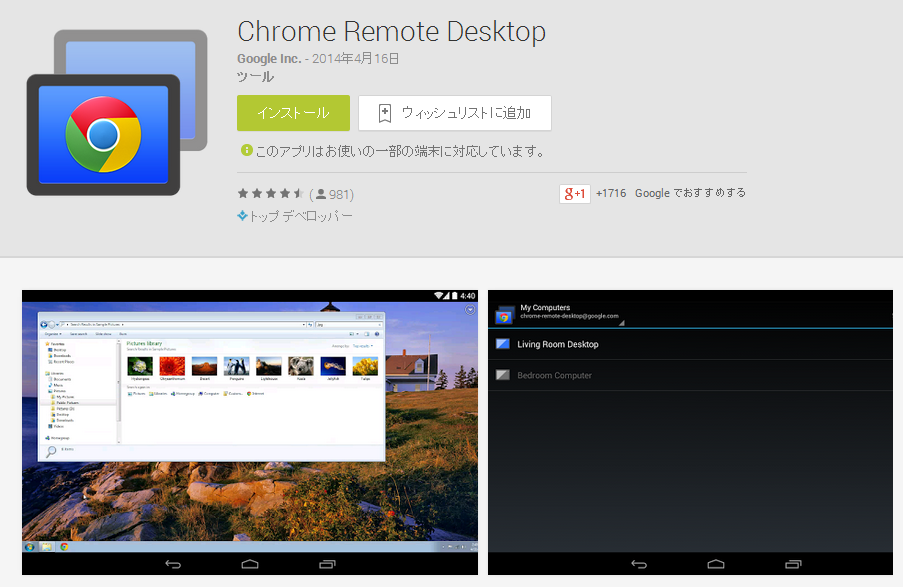The width and height of the screenshot is (903, 587).
Task: Click the 981 reviewers count
Action: (x=335, y=195)
